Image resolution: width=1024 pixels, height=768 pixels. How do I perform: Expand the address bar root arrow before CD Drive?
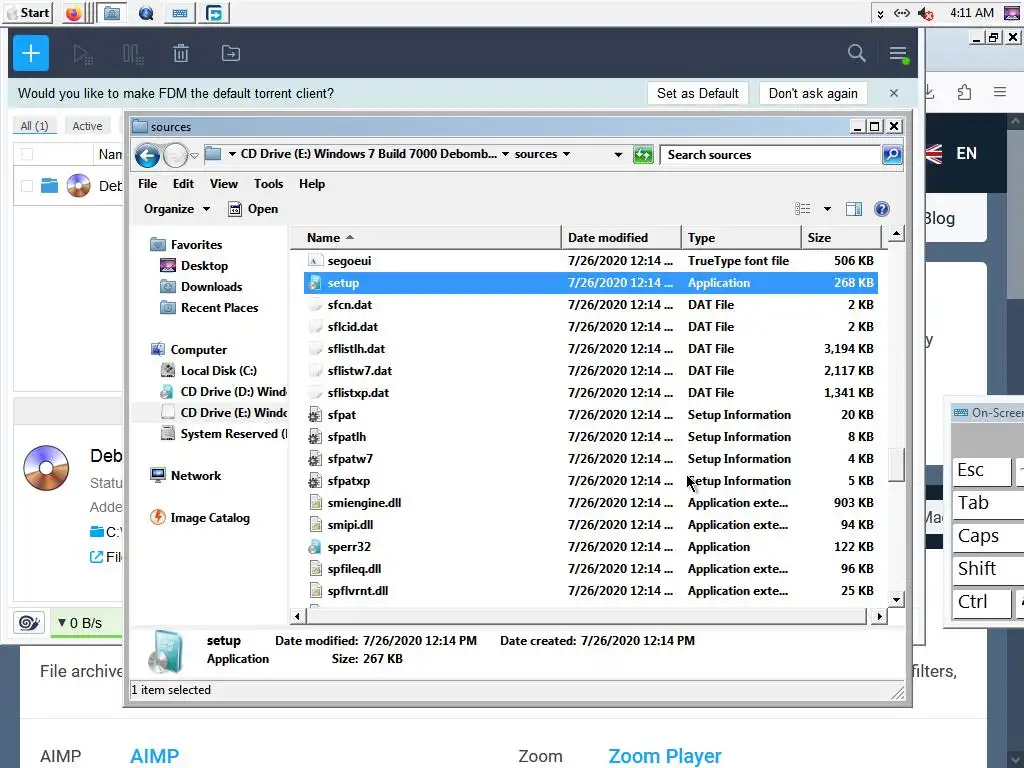(x=232, y=154)
